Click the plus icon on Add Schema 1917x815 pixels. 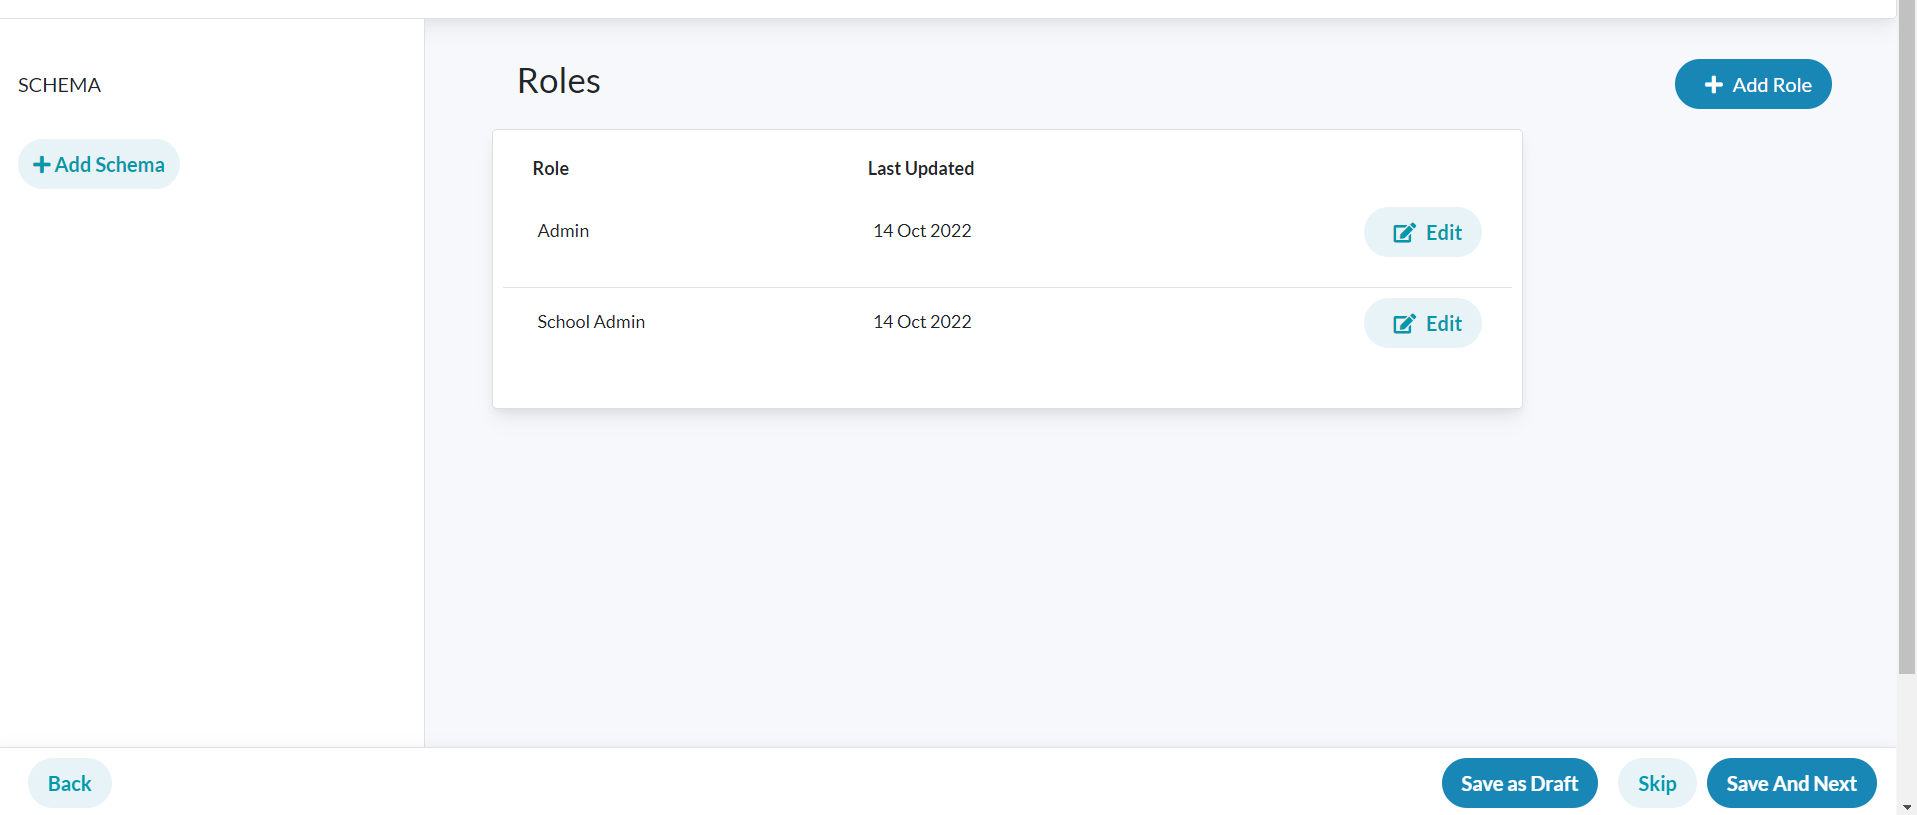(x=41, y=163)
